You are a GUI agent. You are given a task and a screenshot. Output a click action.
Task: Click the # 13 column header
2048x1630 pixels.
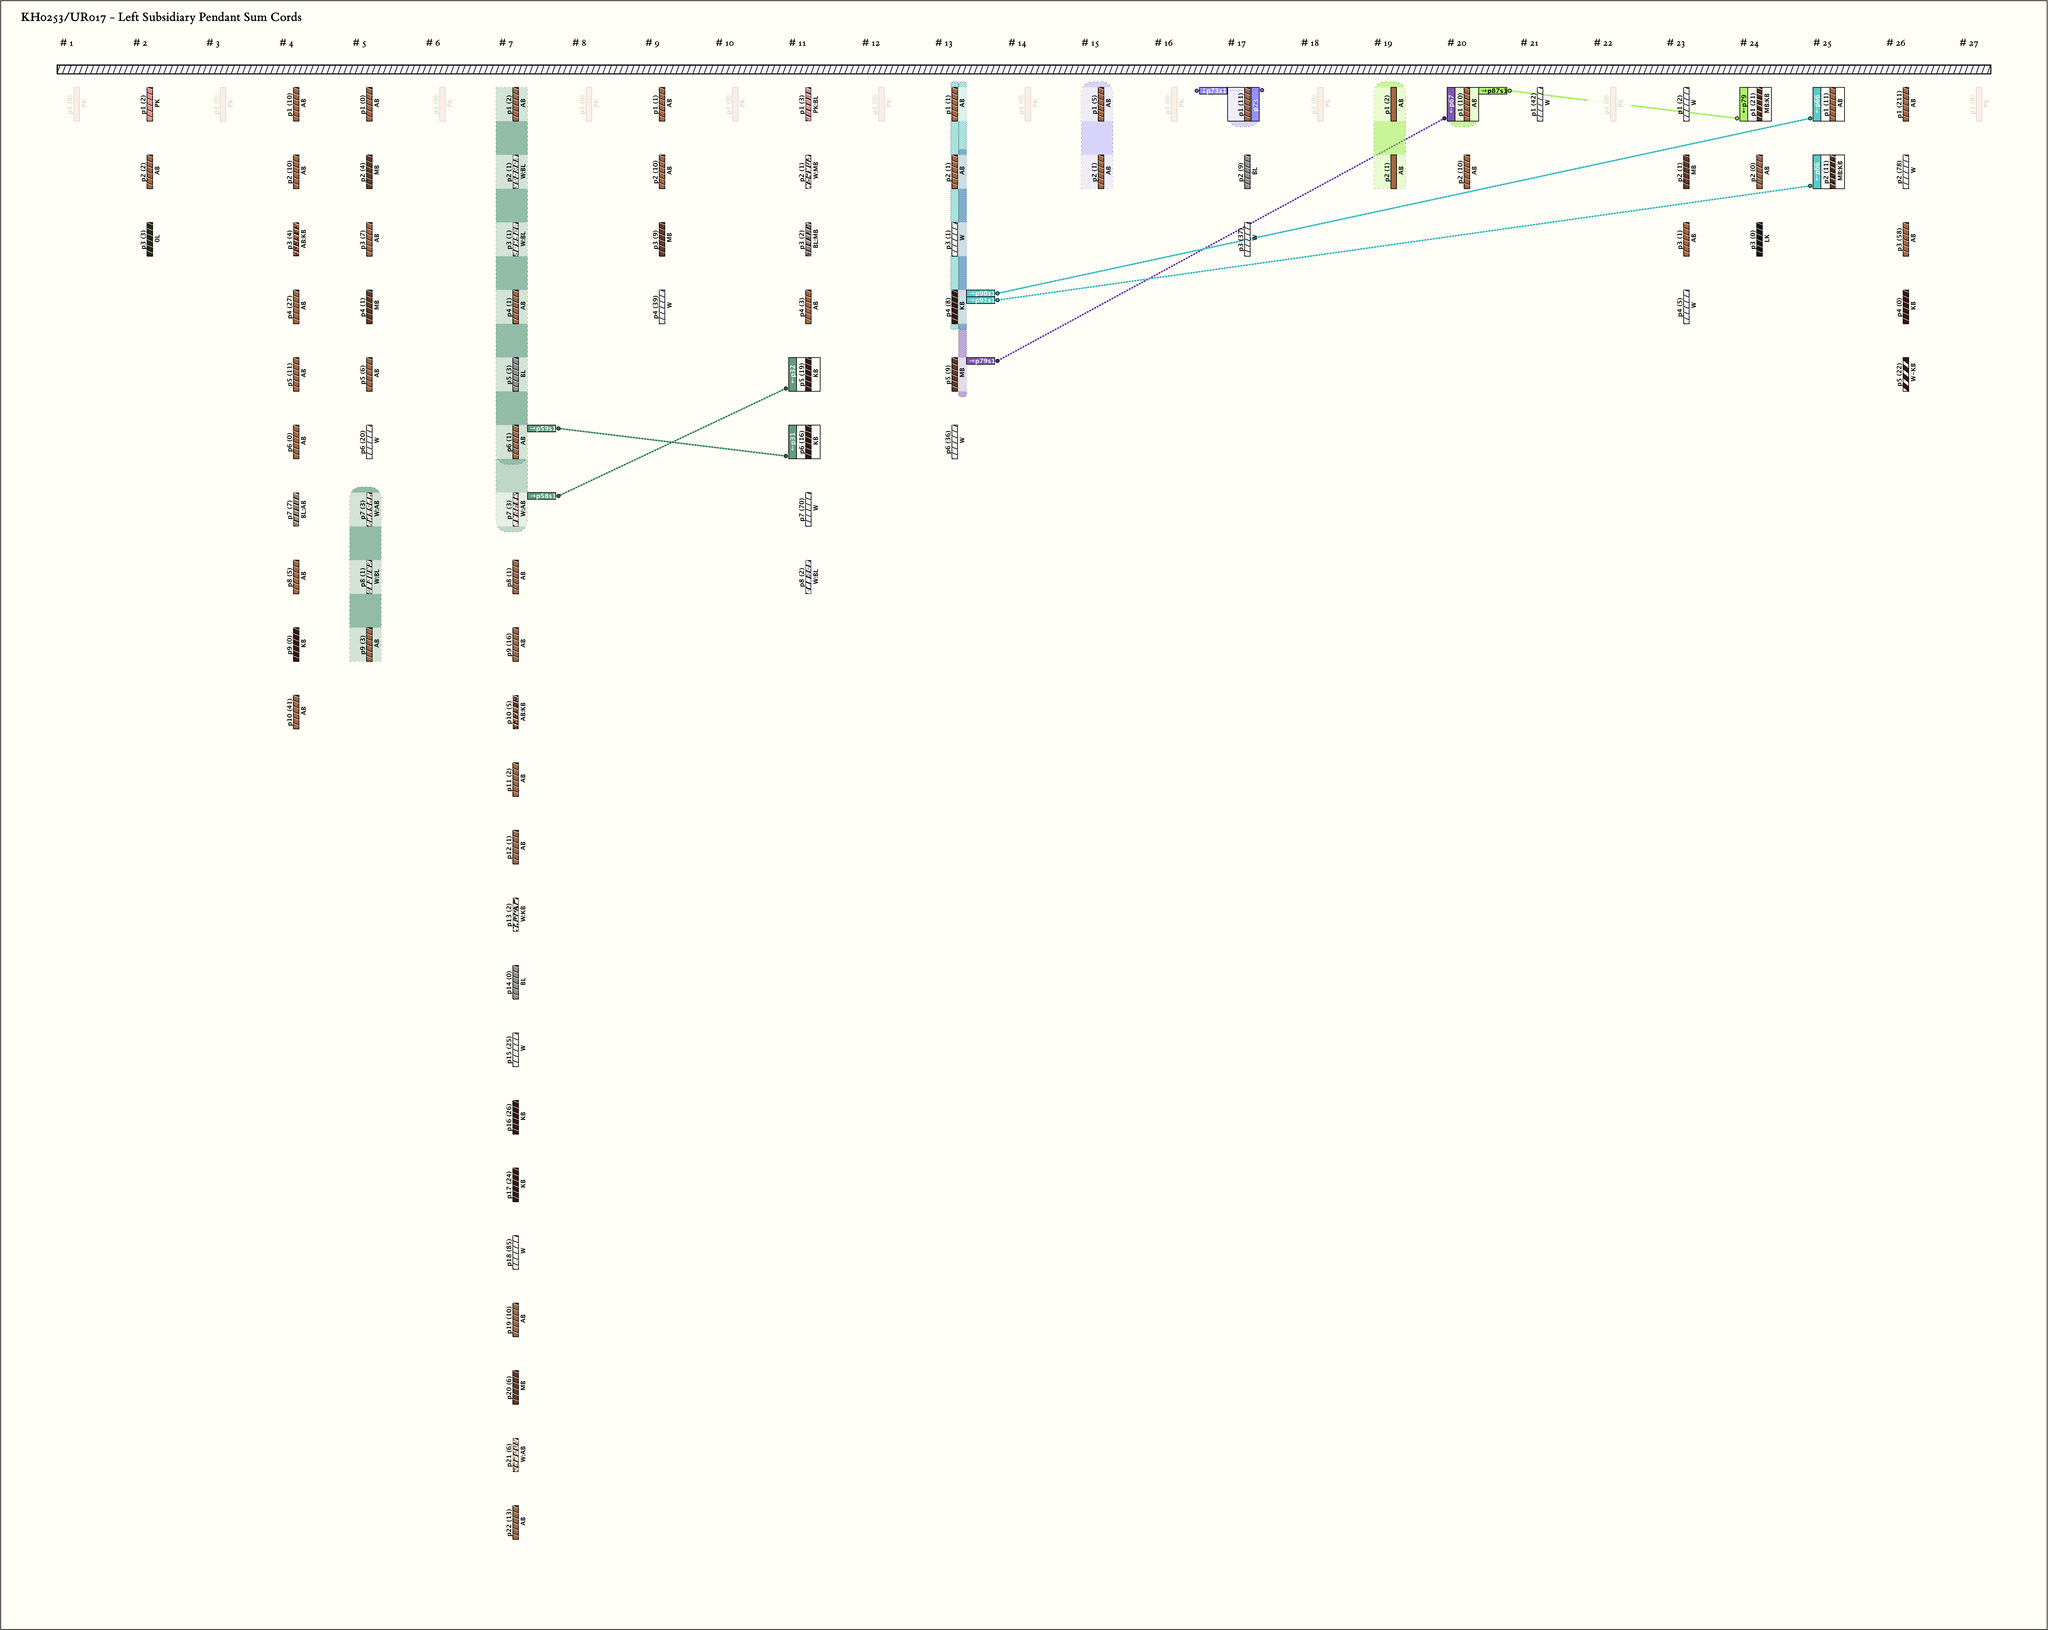click(x=943, y=43)
